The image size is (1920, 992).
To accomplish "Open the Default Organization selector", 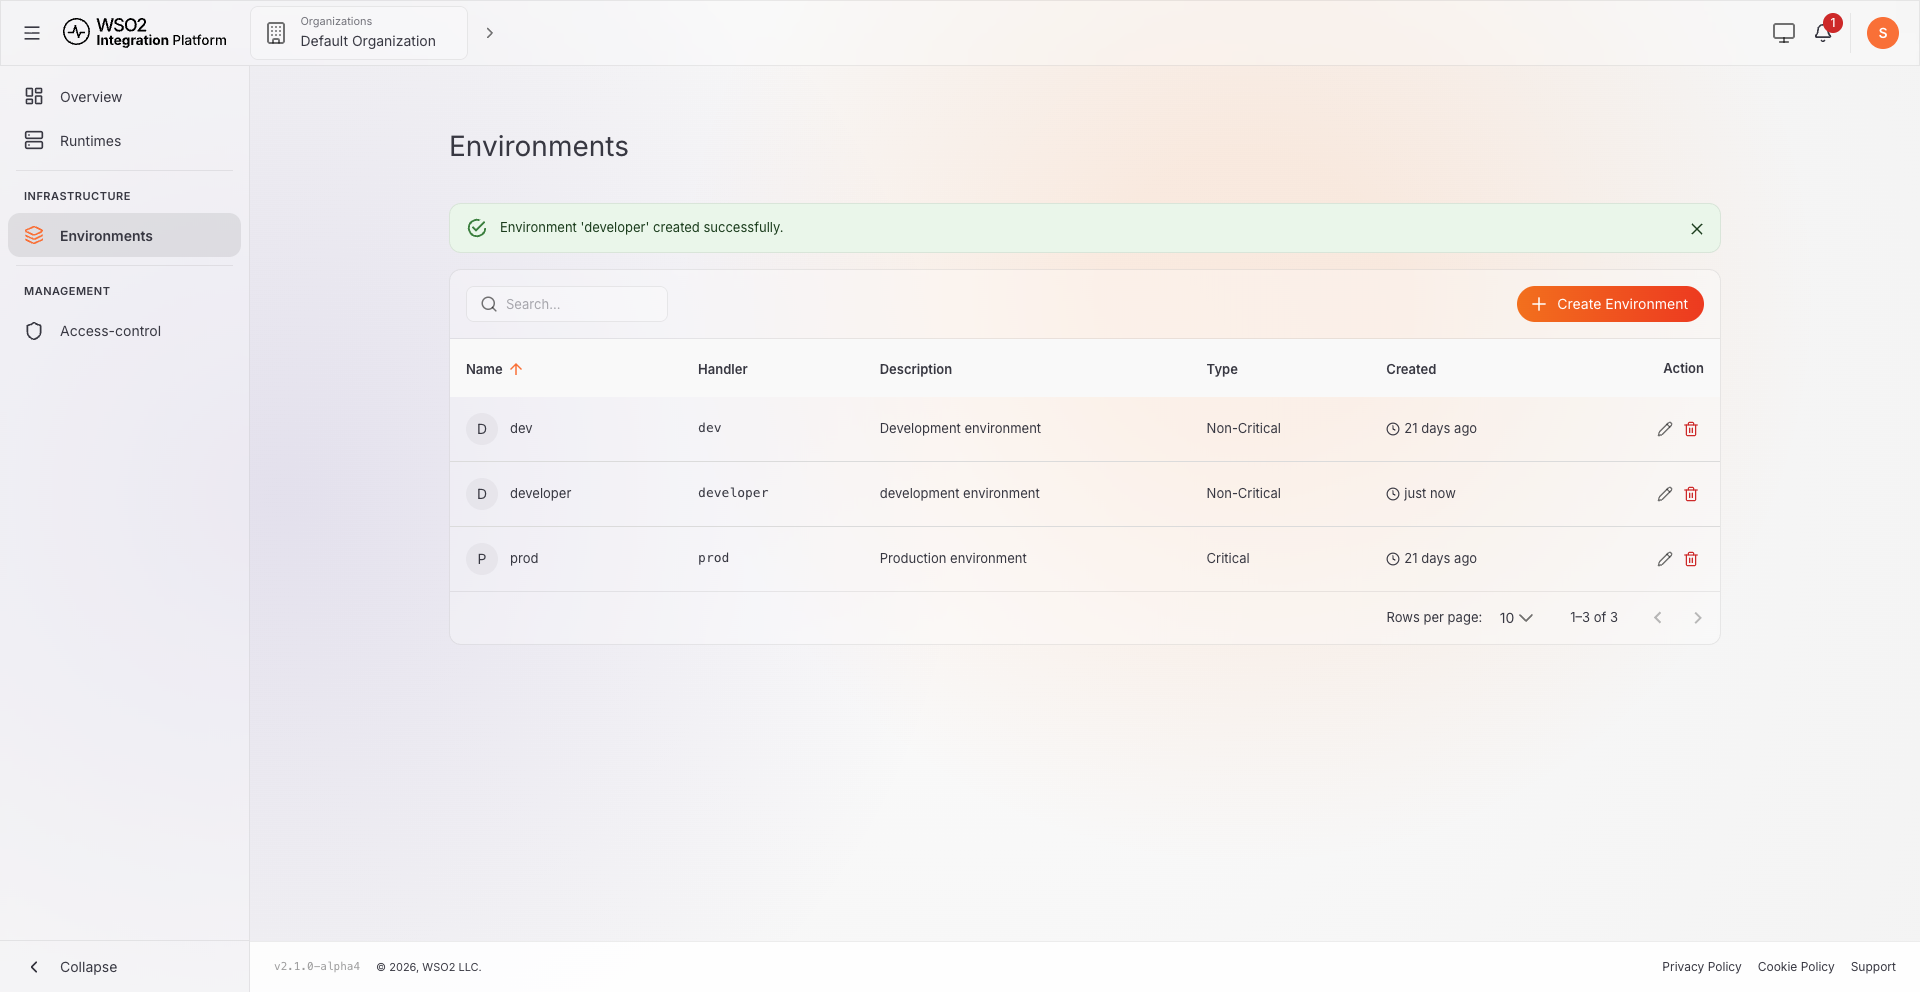I will click(359, 33).
